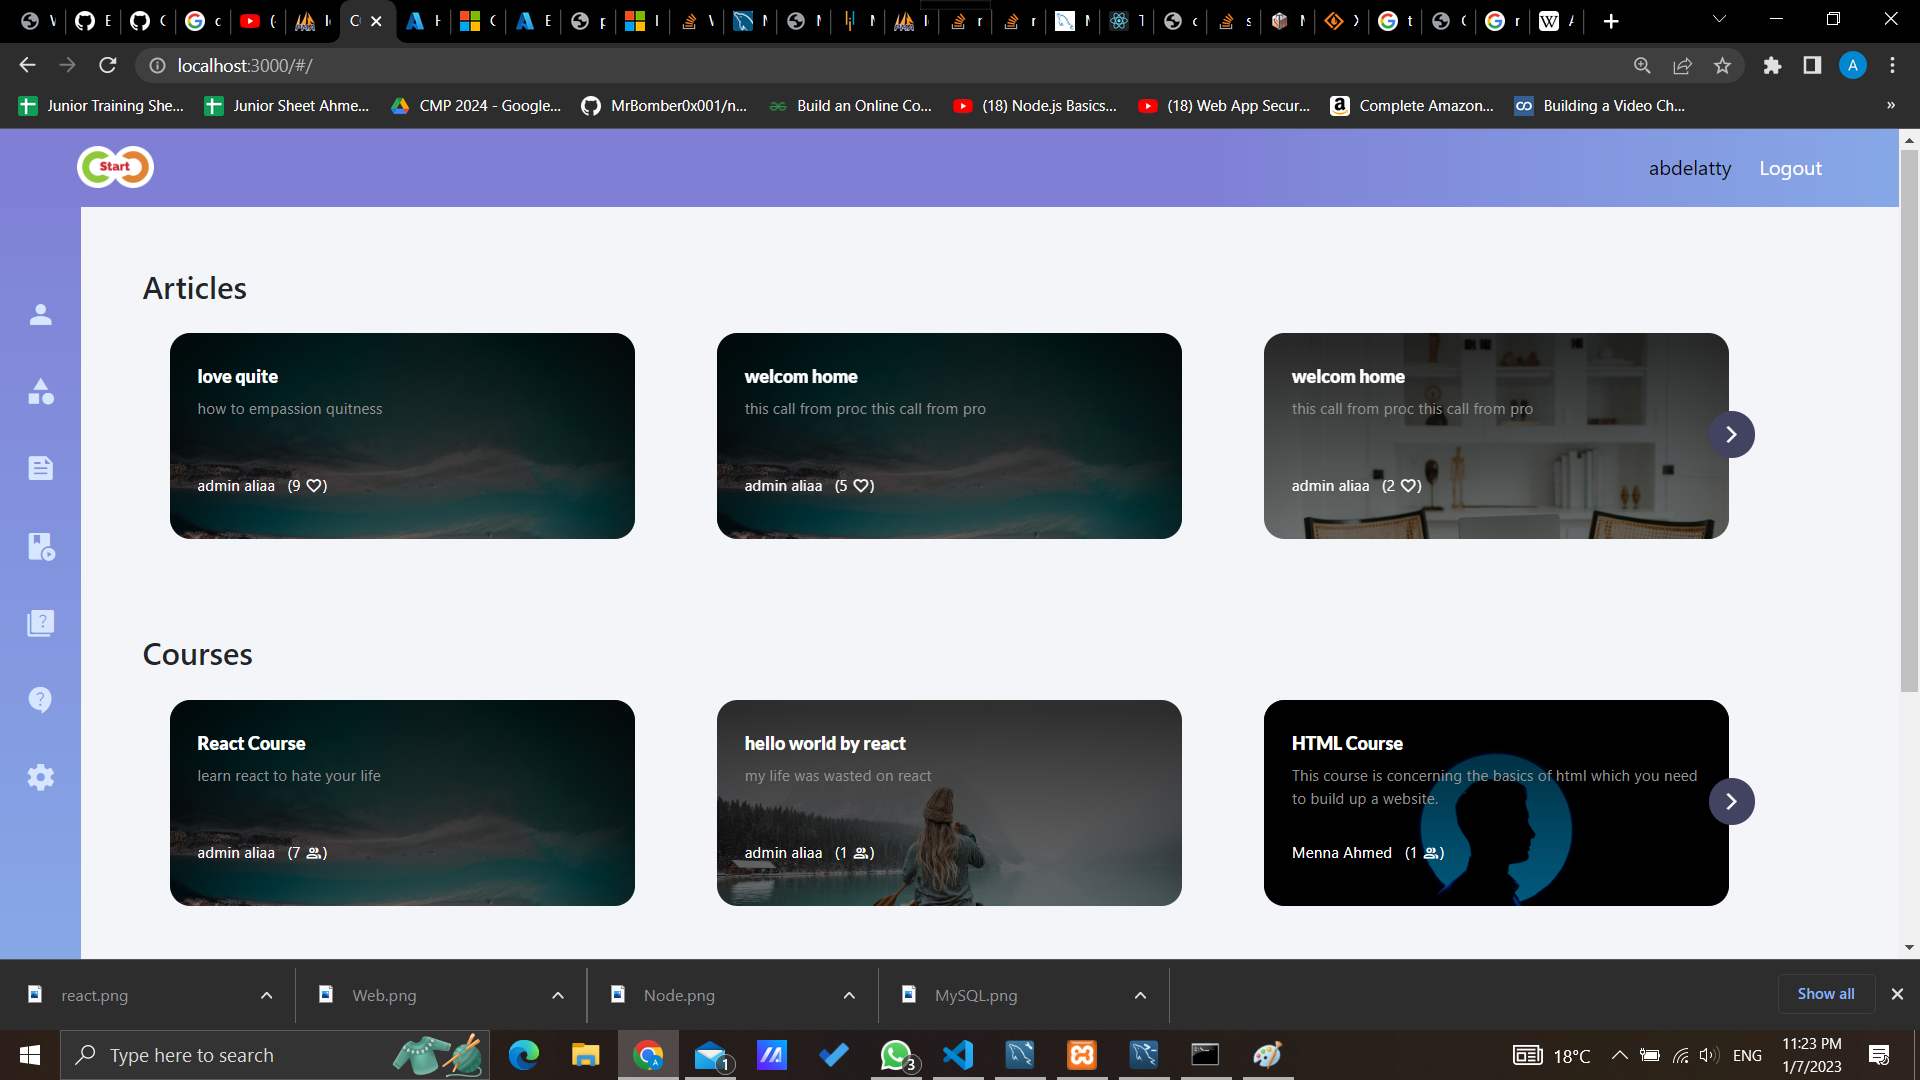Like the love quite article heart icon
Screen dimensions: 1920x1080
pyautogui.click(x=314, y=486)
